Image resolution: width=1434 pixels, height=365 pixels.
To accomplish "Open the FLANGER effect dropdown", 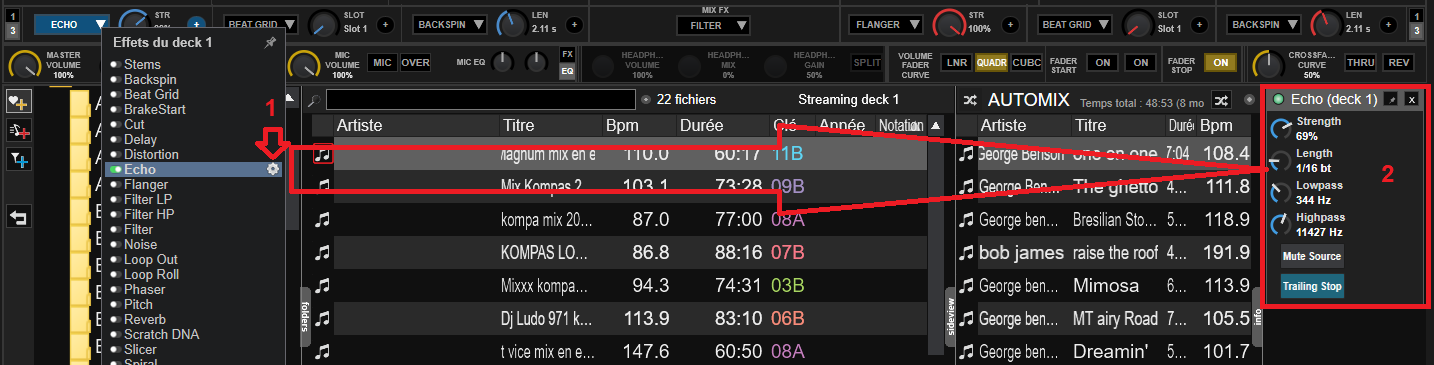I will tap(886, 24).
